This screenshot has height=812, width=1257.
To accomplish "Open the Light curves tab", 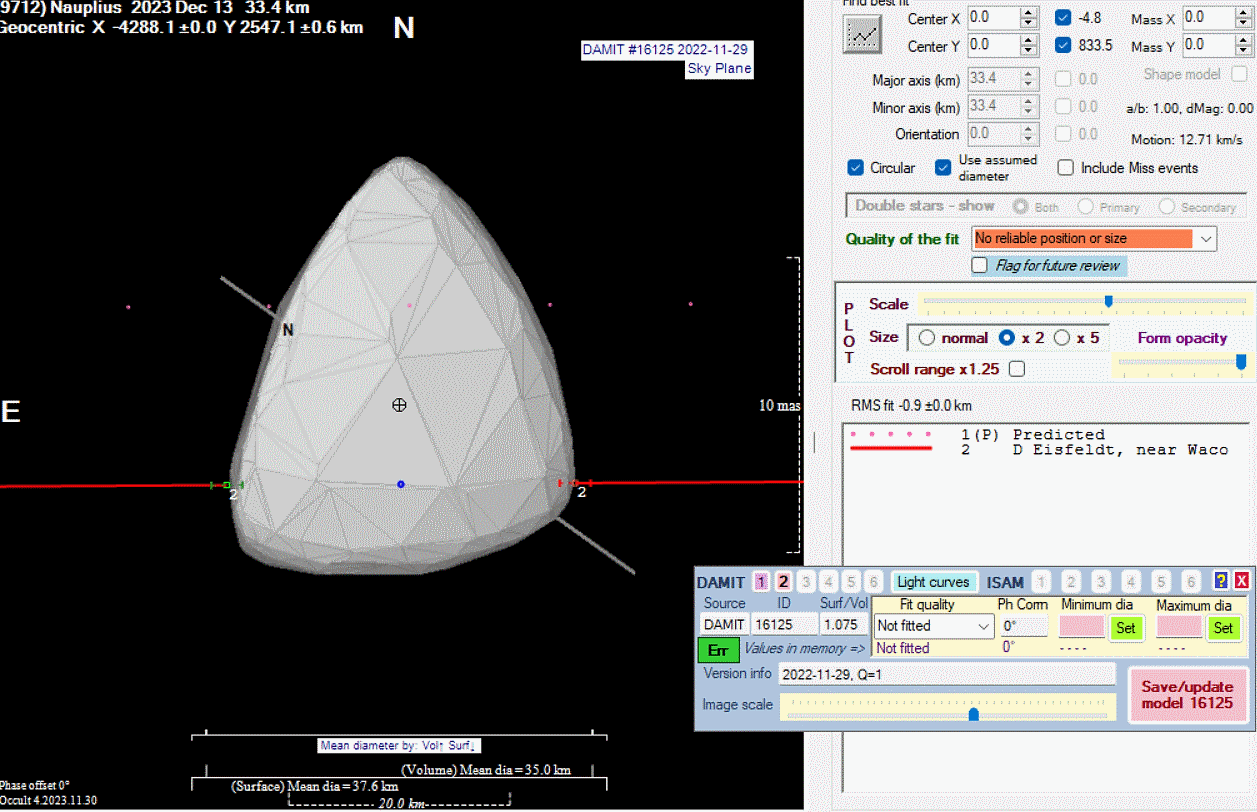I will pyautogui.click(x=932, y=582).
